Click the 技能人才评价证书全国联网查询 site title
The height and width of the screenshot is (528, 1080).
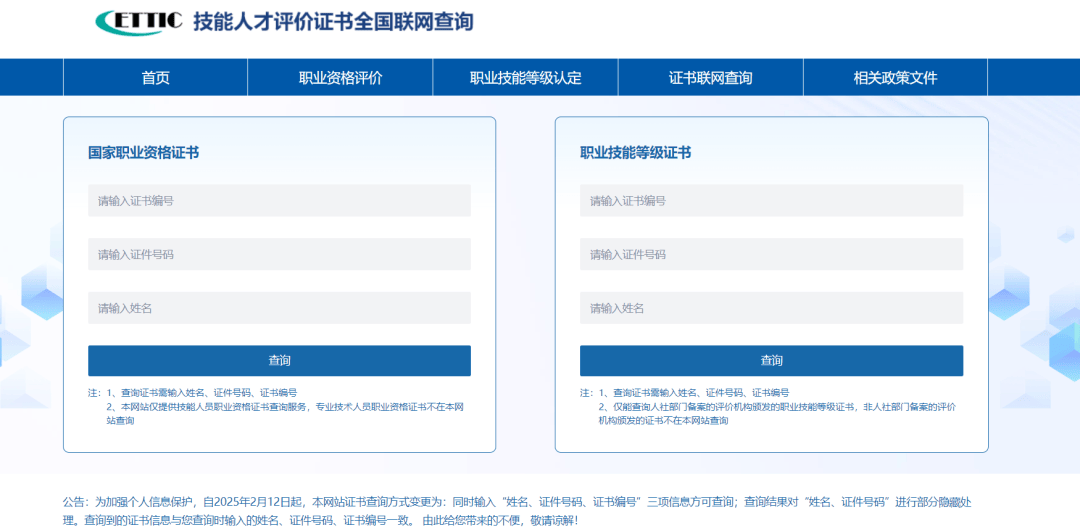pyautogui.click(x=333, y=22)
